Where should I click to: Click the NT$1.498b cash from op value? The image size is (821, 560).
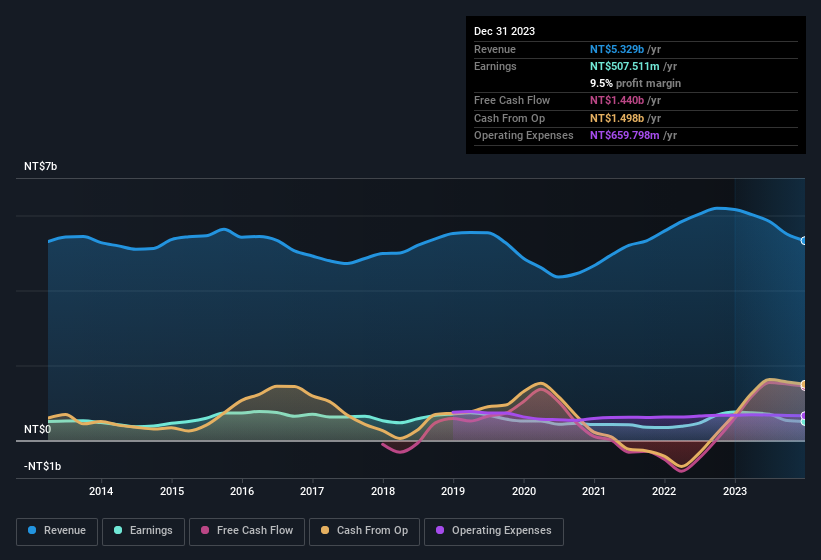point(617,118)
